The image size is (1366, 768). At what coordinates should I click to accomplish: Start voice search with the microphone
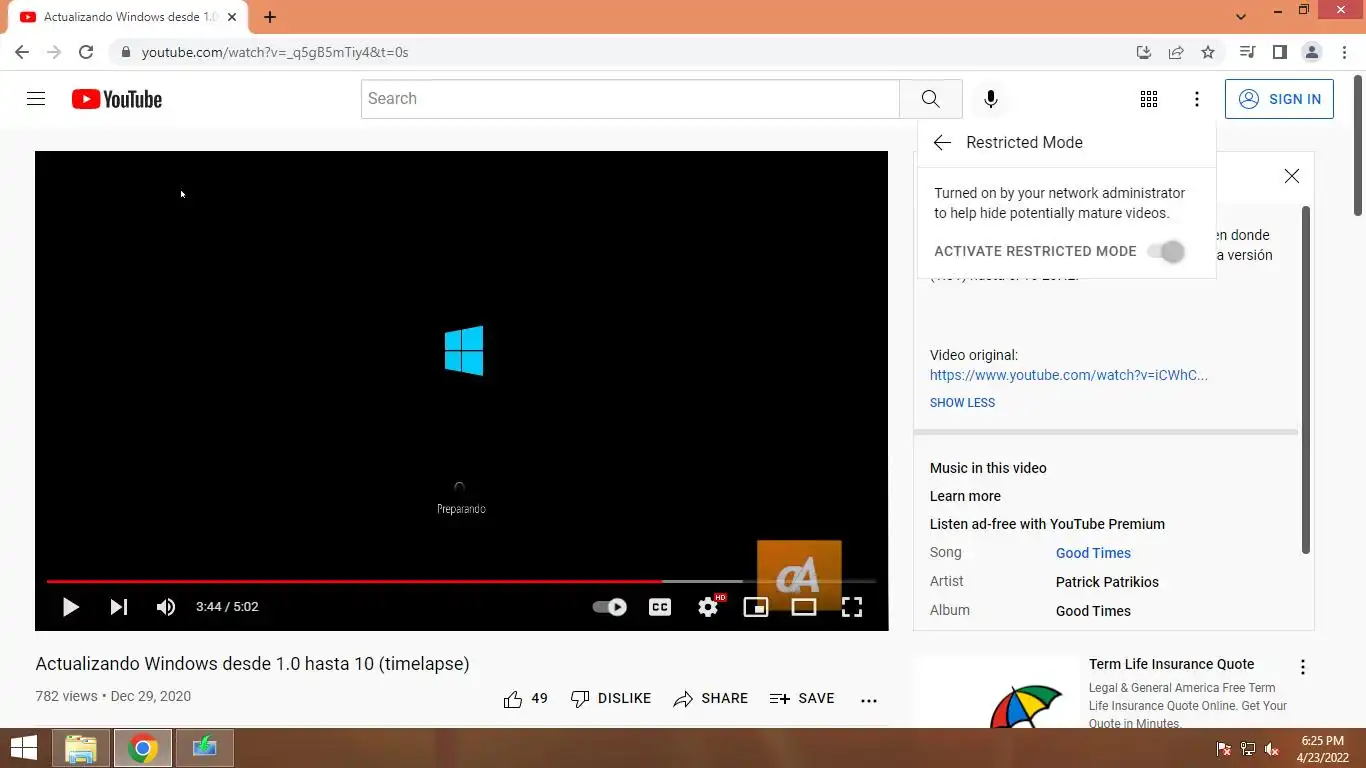tap(990, 99)
